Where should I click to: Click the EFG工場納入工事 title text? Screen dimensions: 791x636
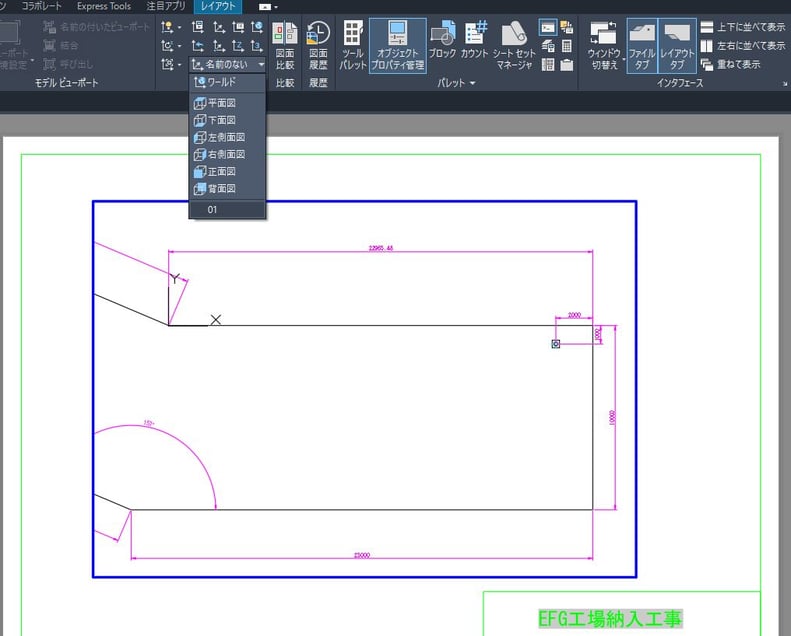click(610, 618)
